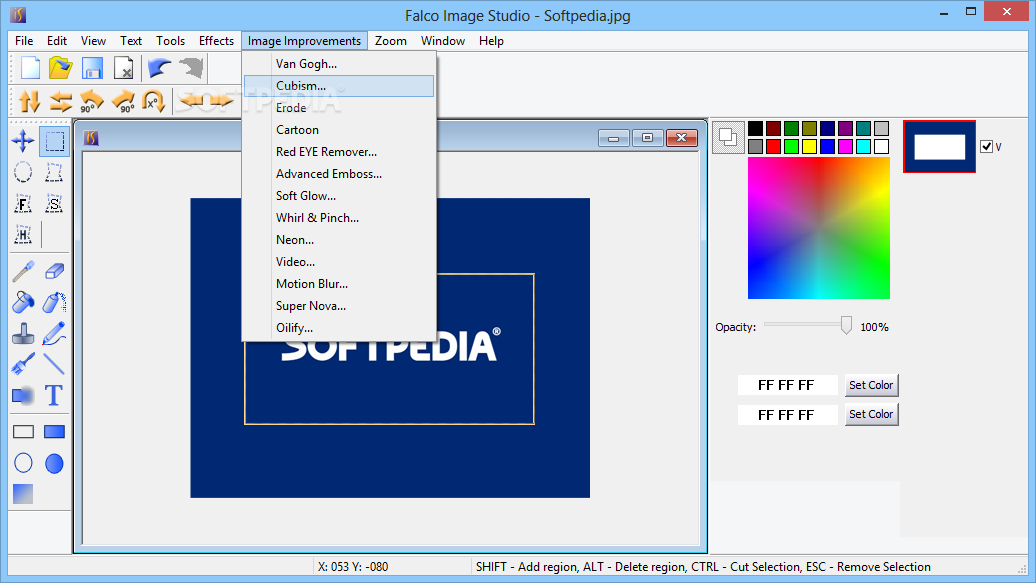Click the upper Set Color button
1036x583 pixels.
pyautogui.click(x=871, y=385)
